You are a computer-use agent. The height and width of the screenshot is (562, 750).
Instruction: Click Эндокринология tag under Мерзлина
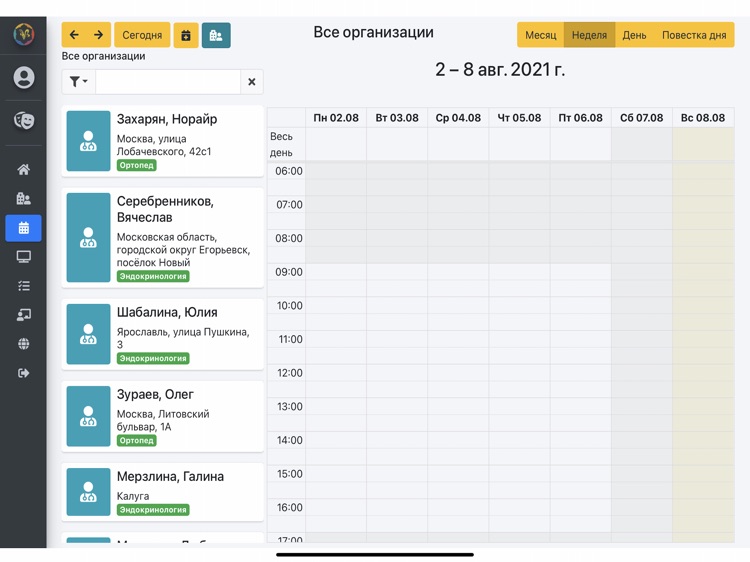[x=153, y=510]
